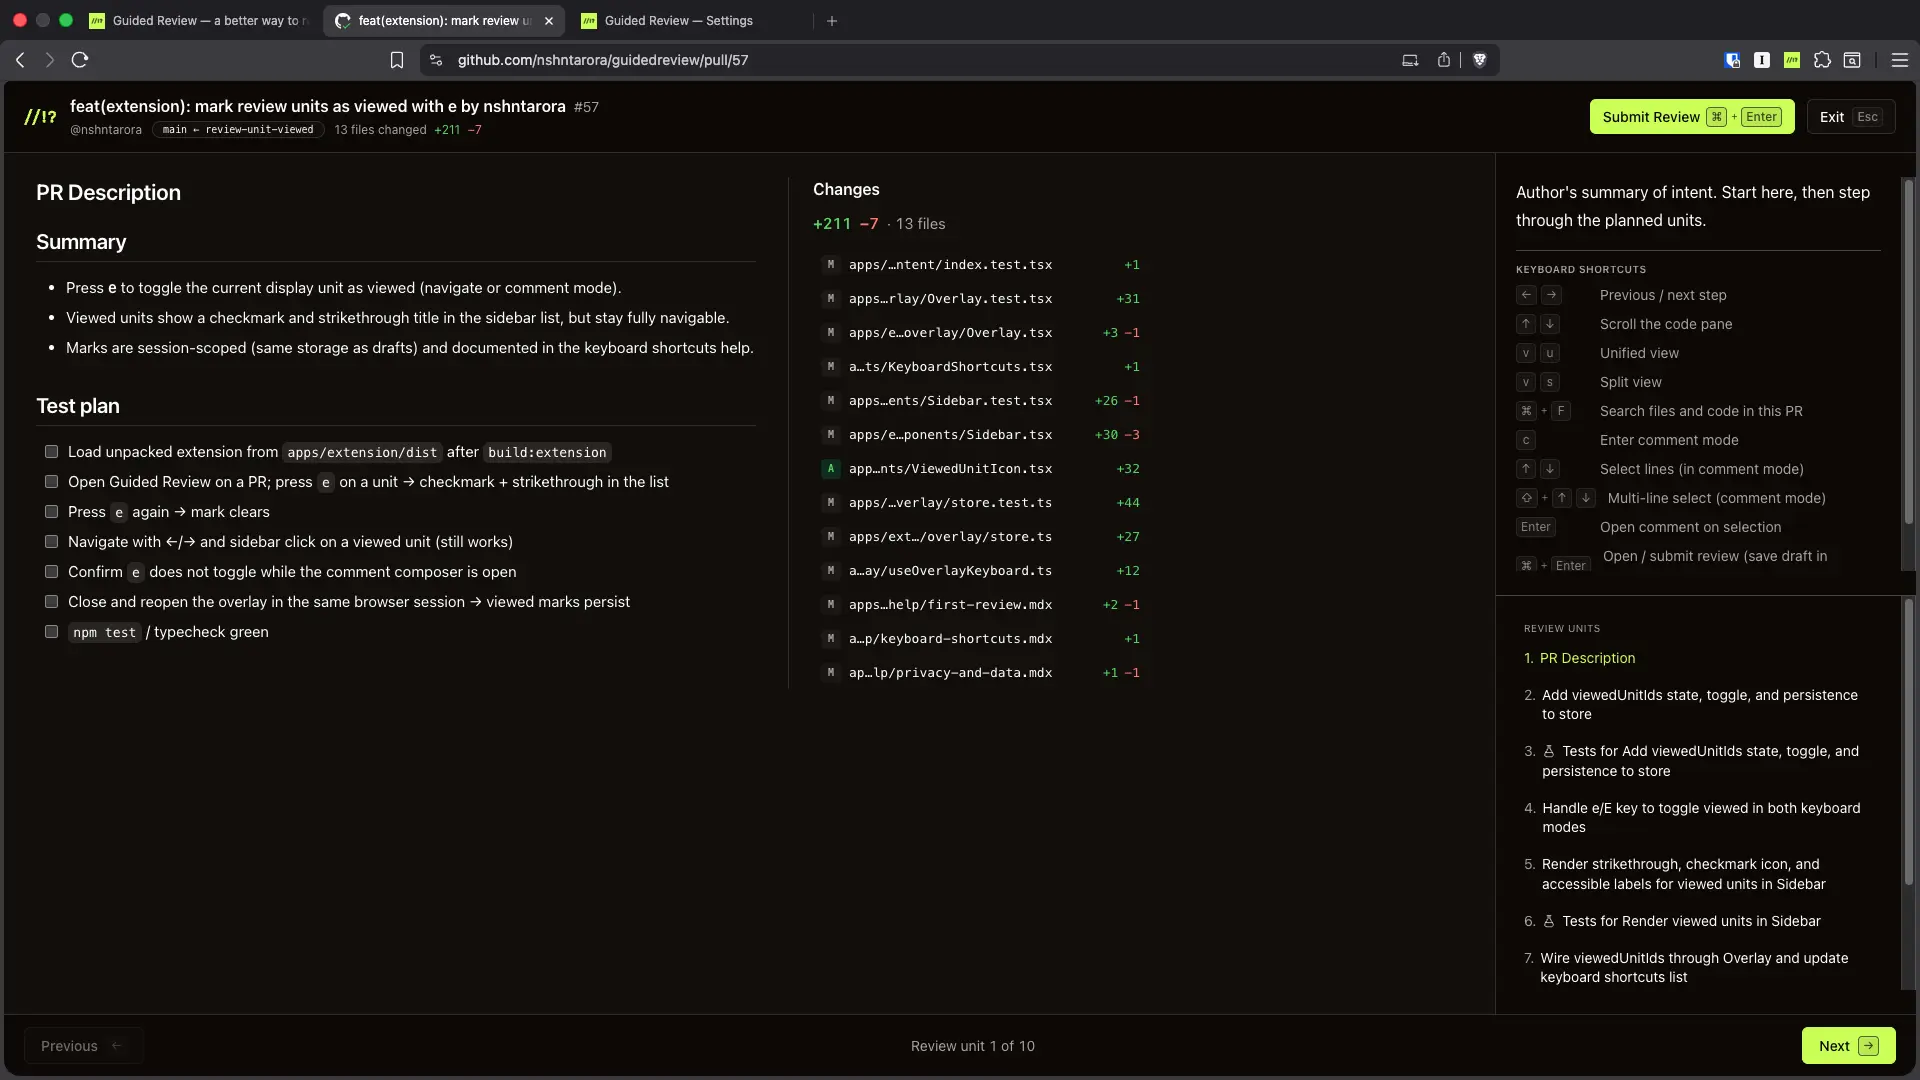Viewport: 1920px width, 1080px height.
Task: Switch to Guided Review — Settings tab
Action: (x=690, y=20)
